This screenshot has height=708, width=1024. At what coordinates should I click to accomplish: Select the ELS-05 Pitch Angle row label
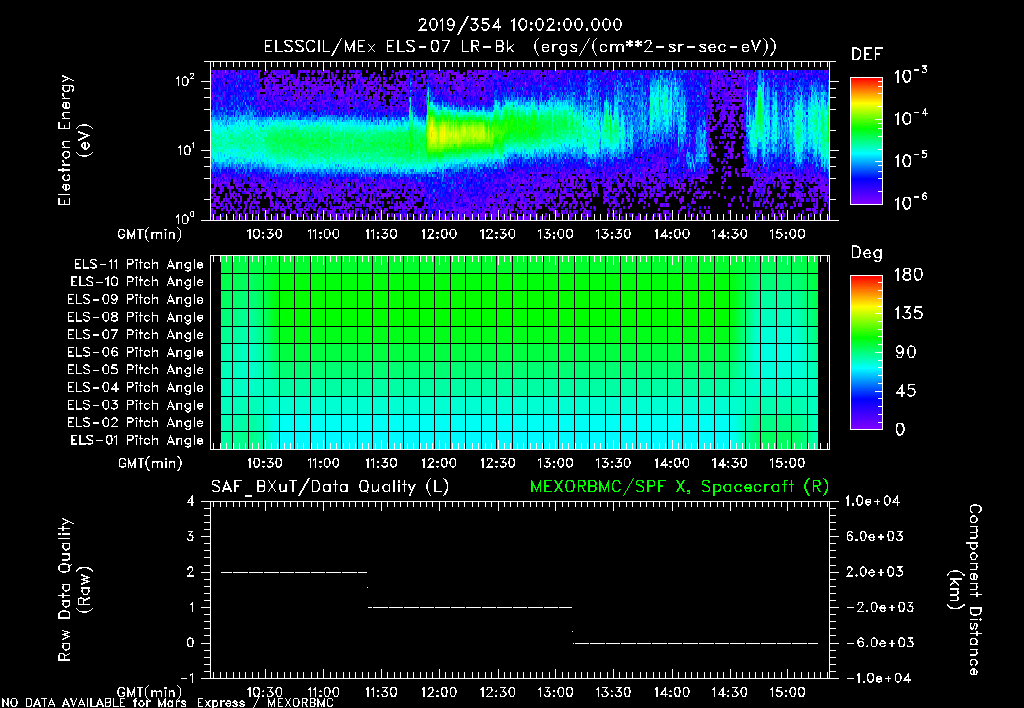pyautogui.click(x=135, y=370)
